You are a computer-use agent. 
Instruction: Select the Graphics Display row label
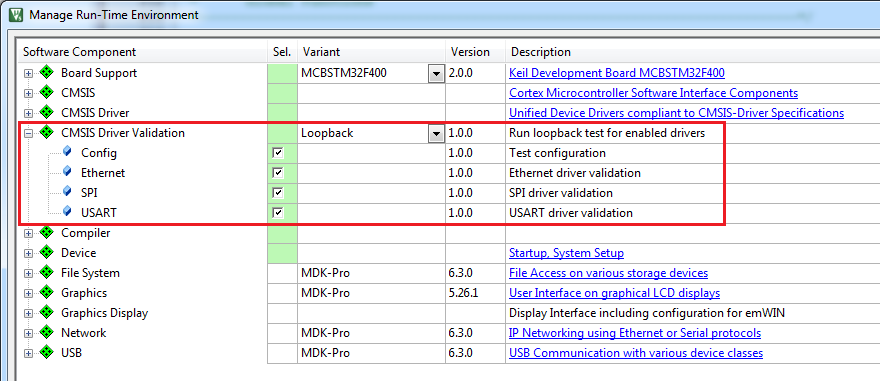(x=104, y=313)
